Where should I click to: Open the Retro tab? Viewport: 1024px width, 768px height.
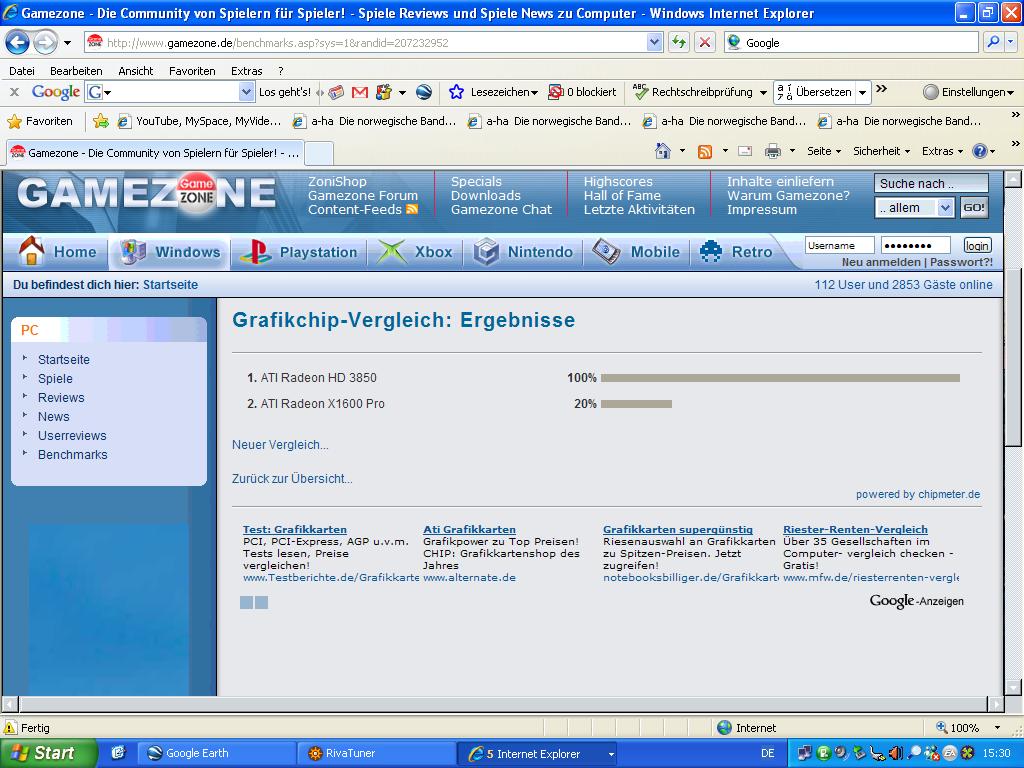pyautogui.click(x=736, y=252)
